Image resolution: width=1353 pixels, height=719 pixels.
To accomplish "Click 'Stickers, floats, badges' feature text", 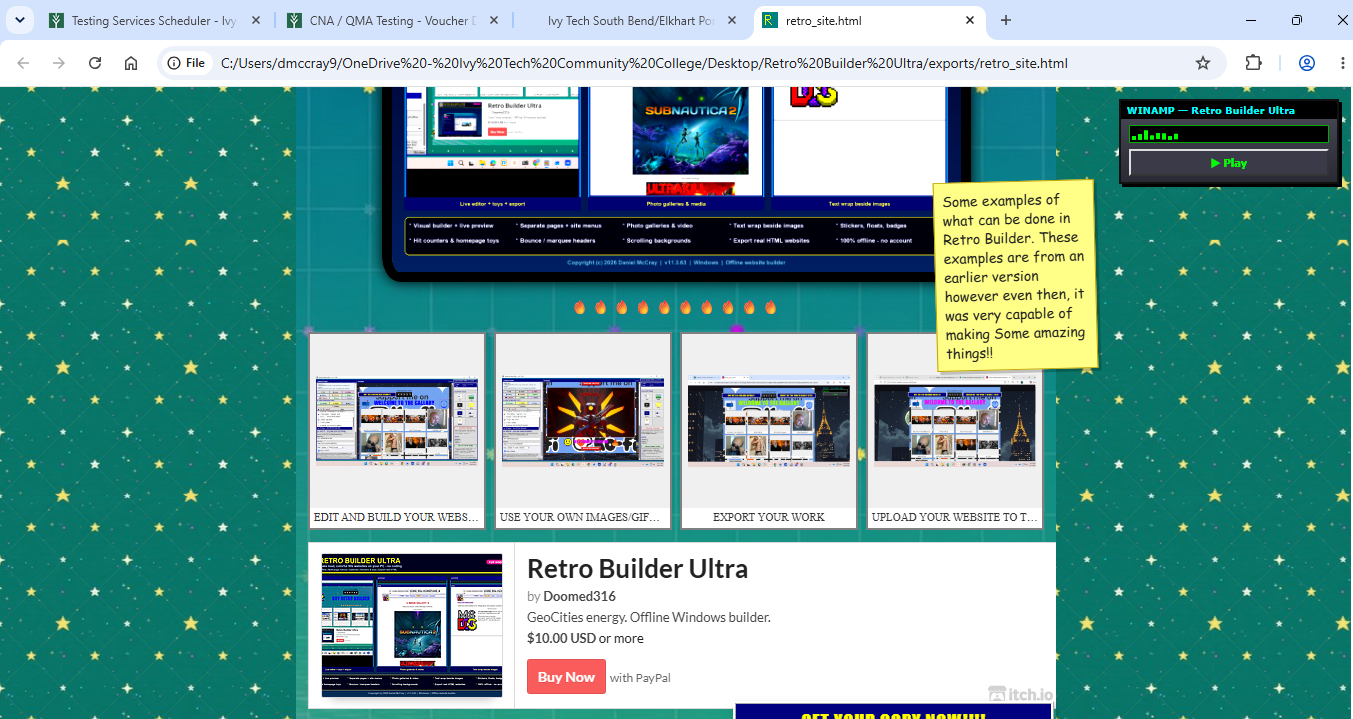I will tap(874, 226).
